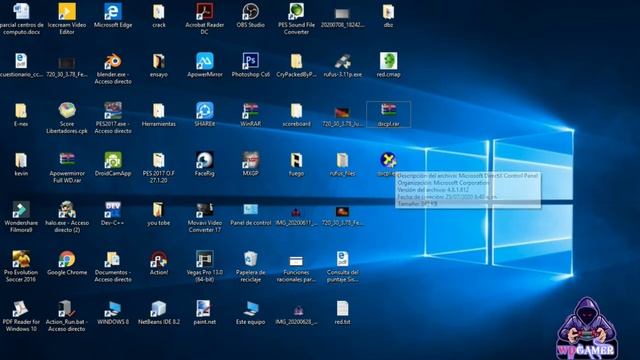Select Score Libertadores.cpk file

67,118
